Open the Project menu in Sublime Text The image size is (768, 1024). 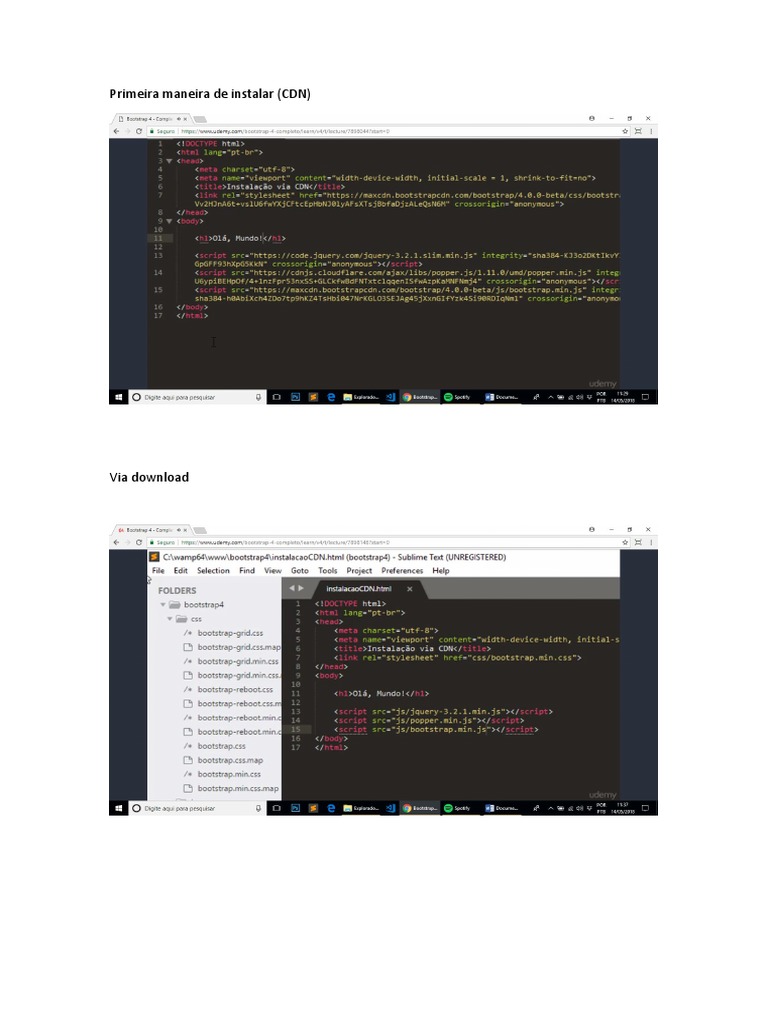(359, 570)
